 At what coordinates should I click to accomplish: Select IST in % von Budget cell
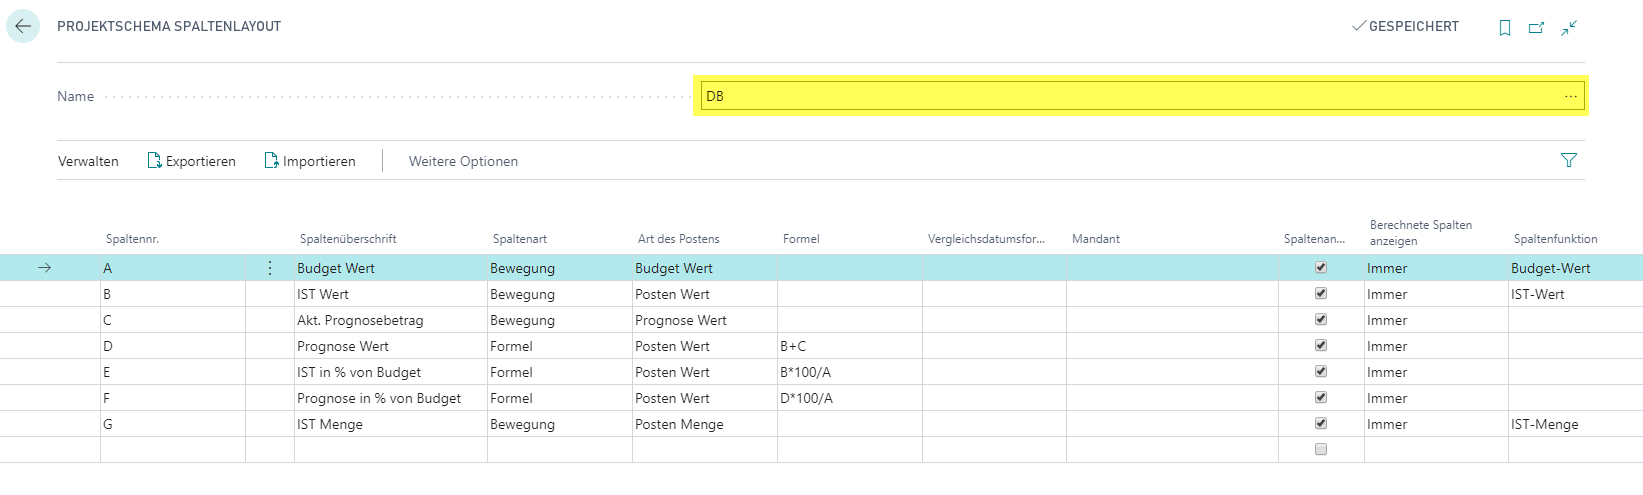click(x=391, y=372)
